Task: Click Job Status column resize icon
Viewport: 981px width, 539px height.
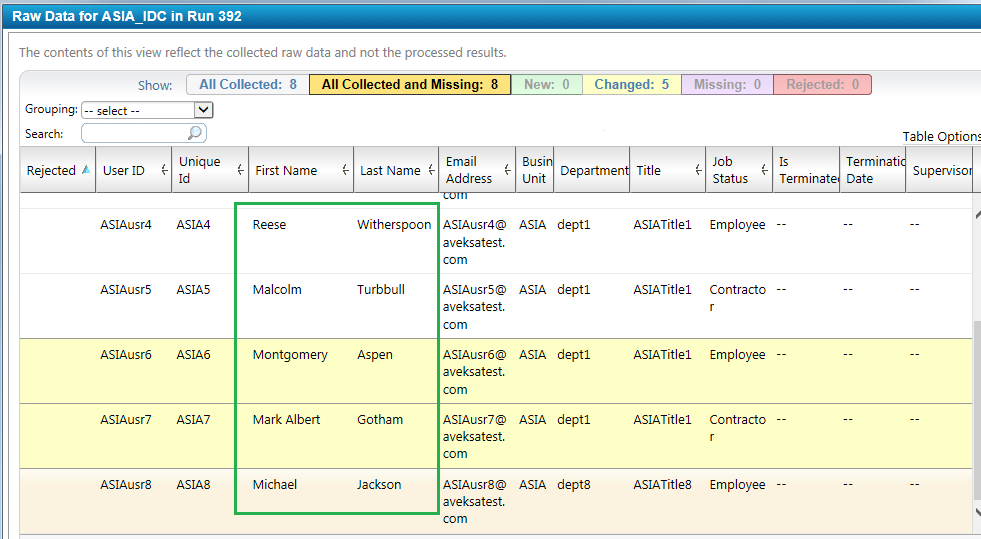Action: point(764,171)
